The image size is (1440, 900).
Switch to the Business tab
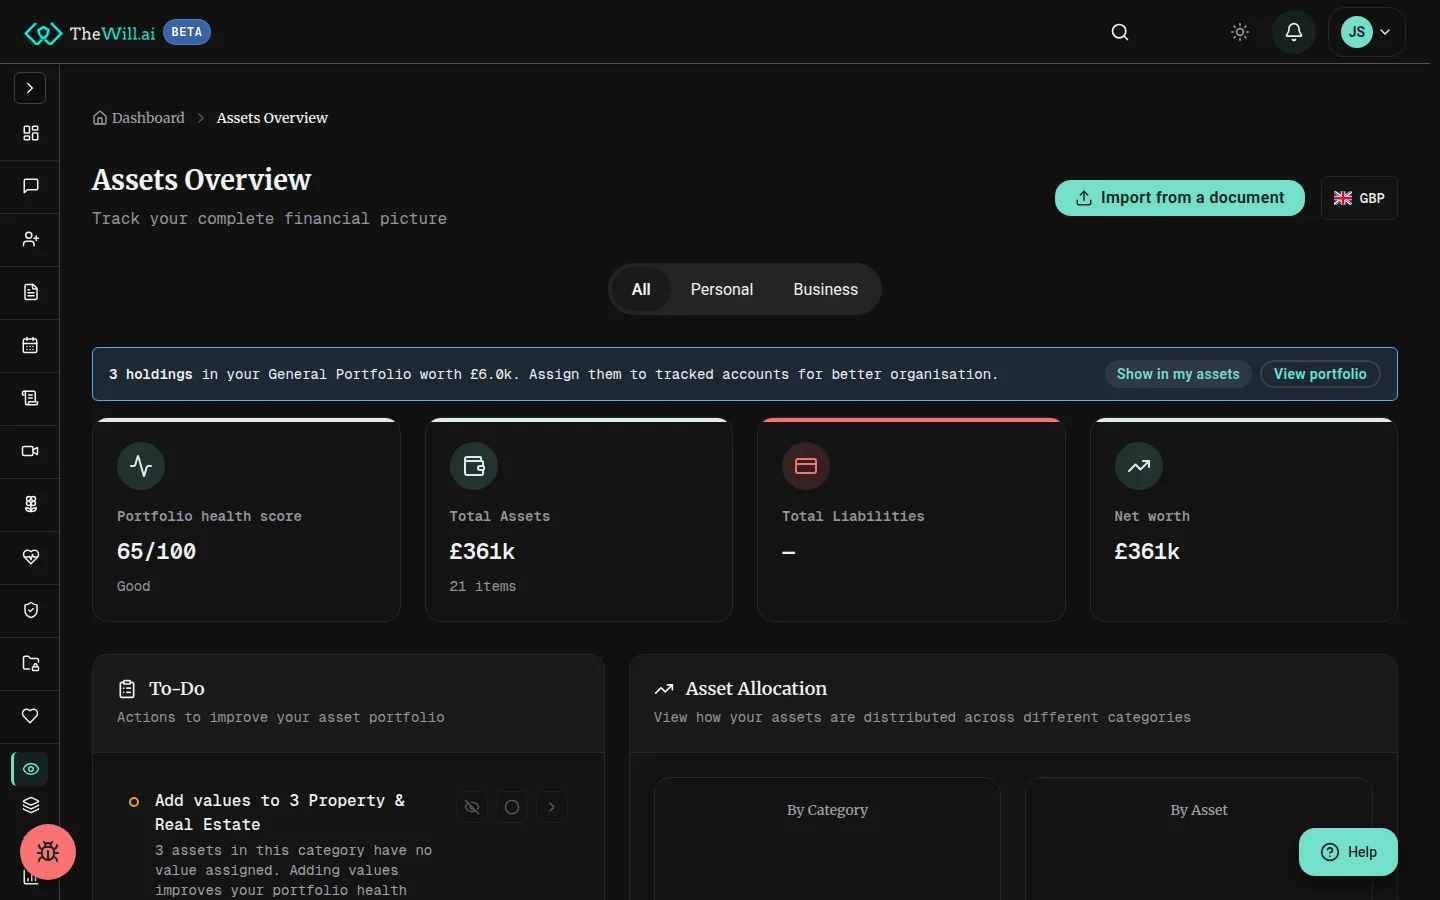(826, 289)
